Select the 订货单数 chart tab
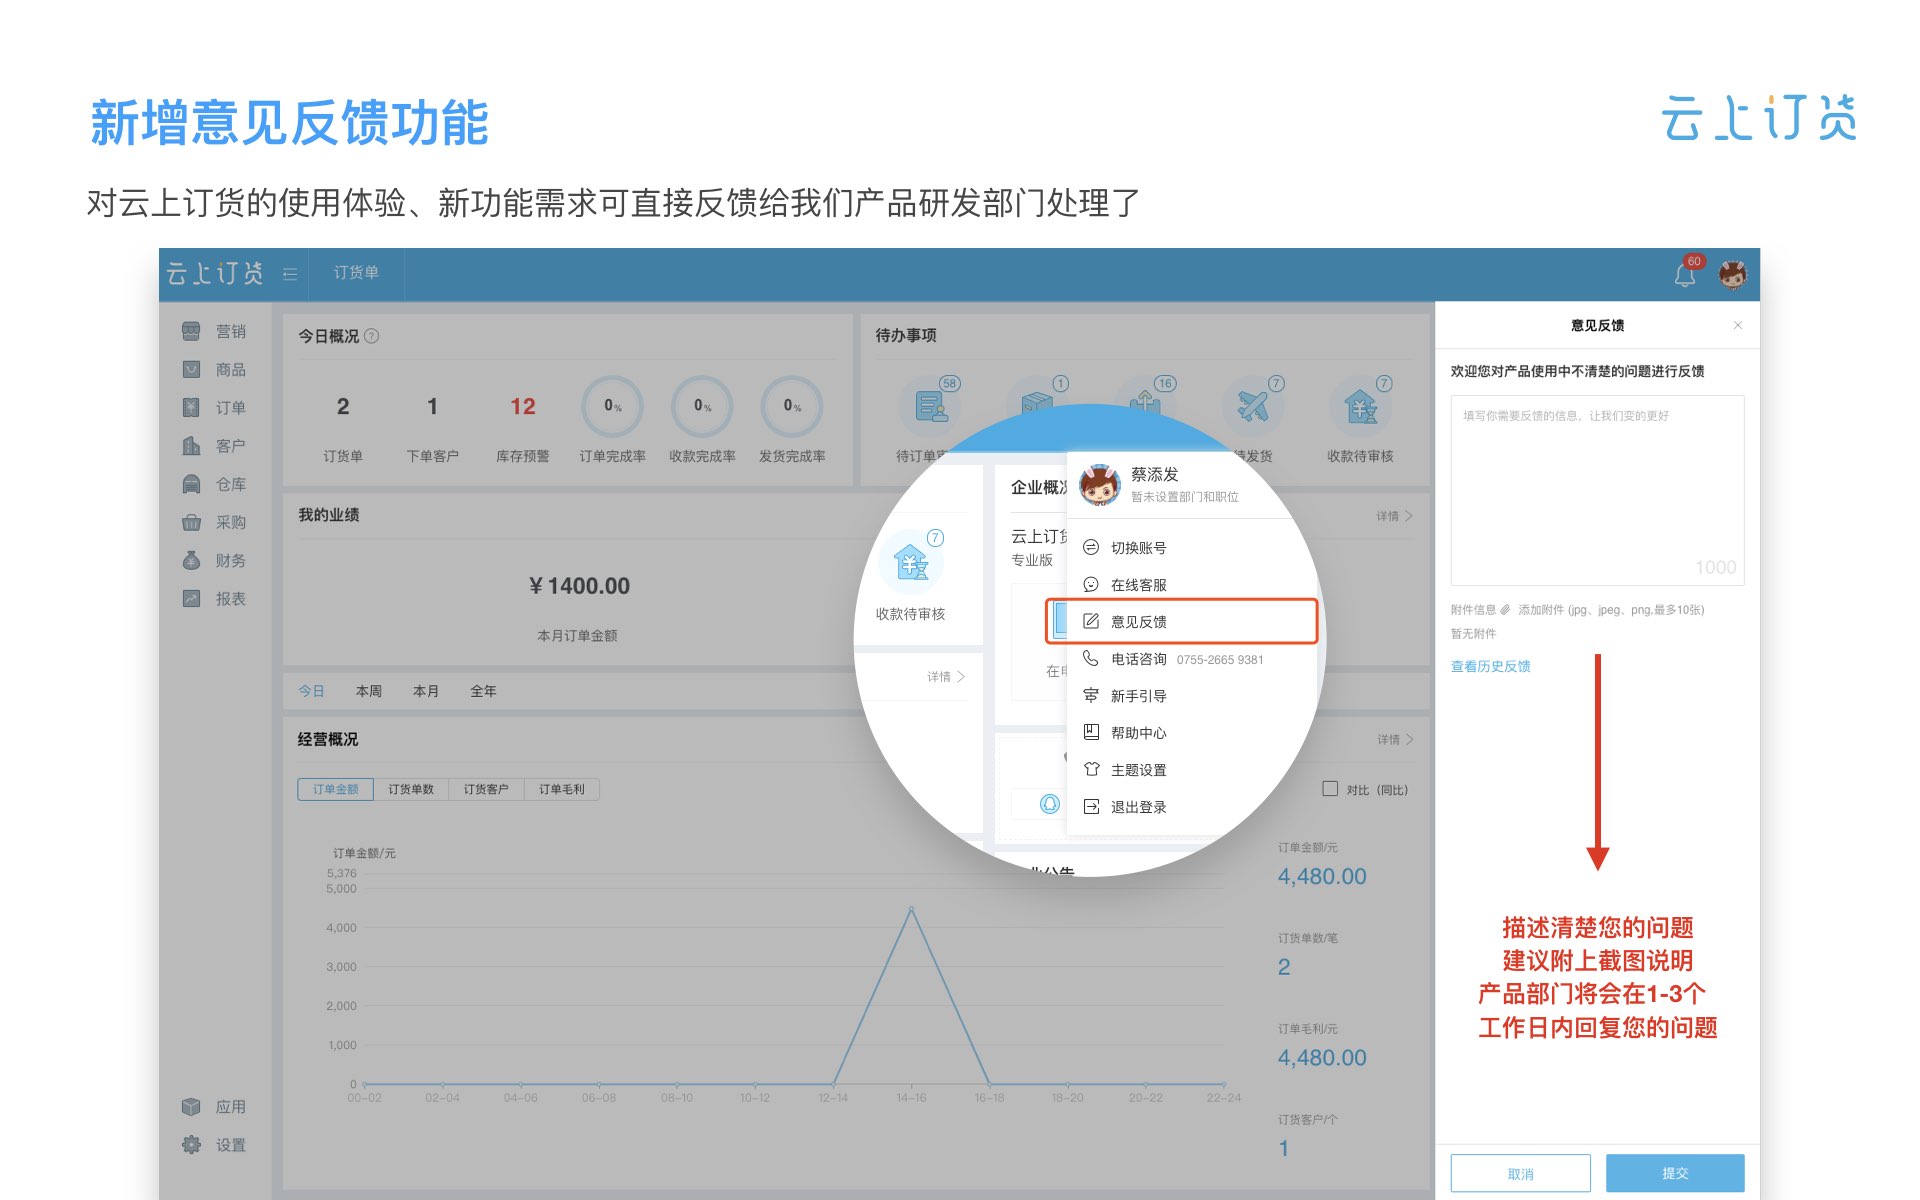 click(x=411, y=789)
